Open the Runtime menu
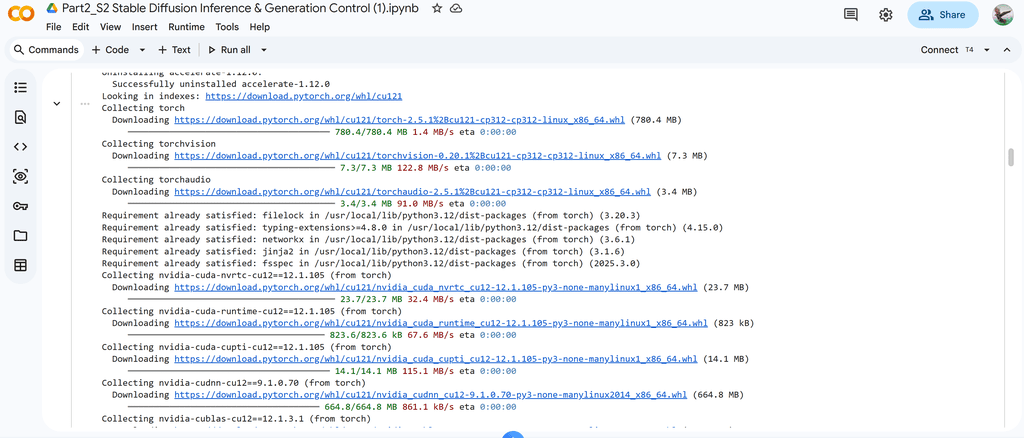 click(186, 27)
